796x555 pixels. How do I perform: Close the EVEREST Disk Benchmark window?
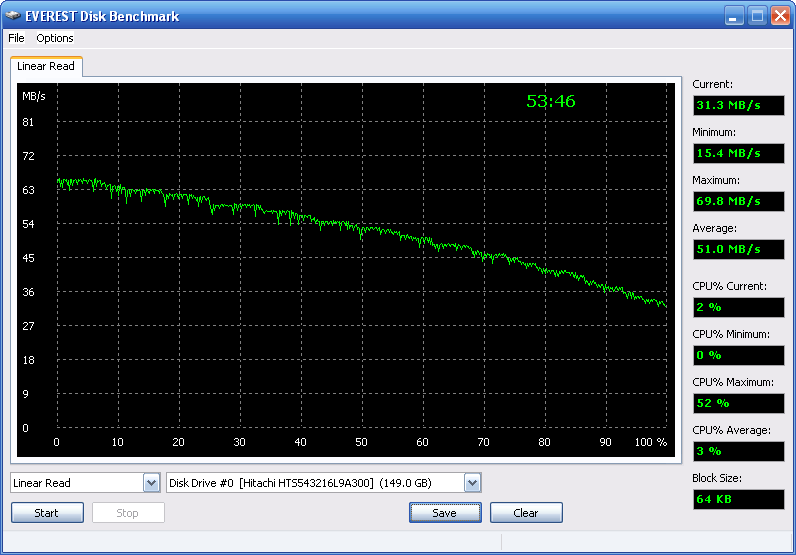(x=780, y=16)
